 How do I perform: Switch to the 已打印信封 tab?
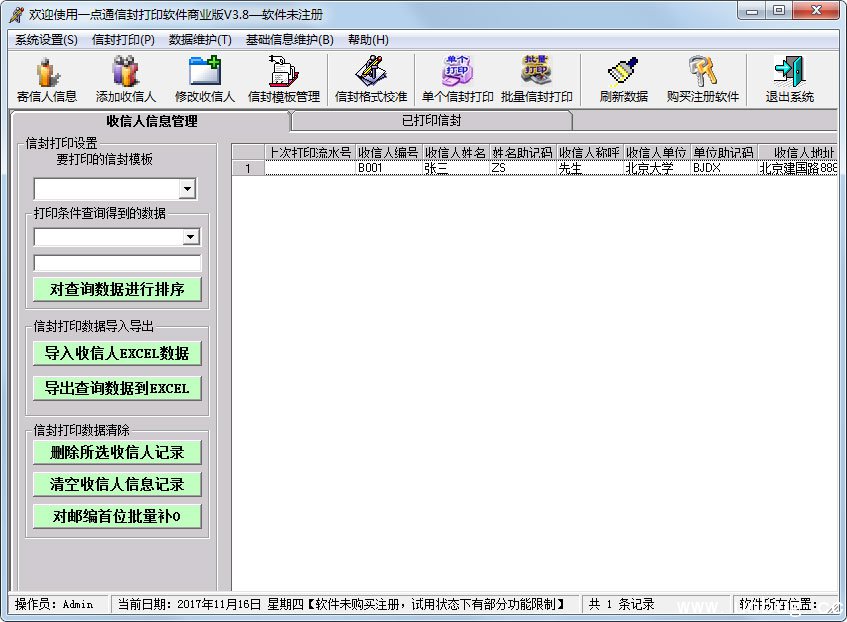point(431,121)
